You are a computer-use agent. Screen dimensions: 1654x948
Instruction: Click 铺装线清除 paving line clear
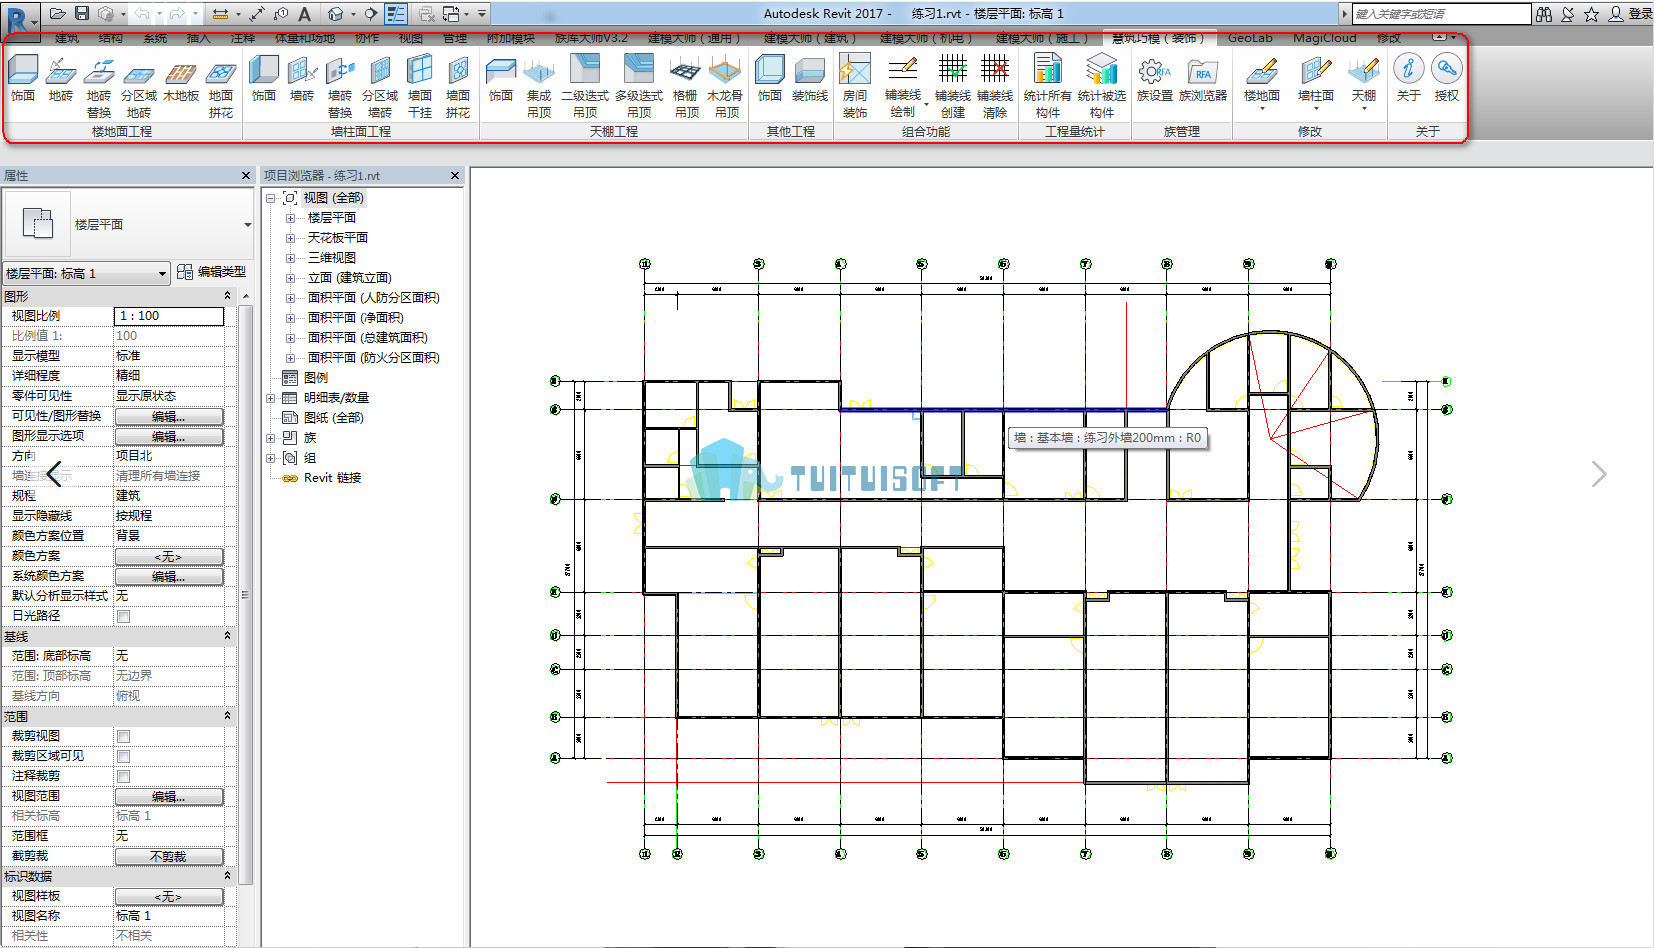[995, 88]
